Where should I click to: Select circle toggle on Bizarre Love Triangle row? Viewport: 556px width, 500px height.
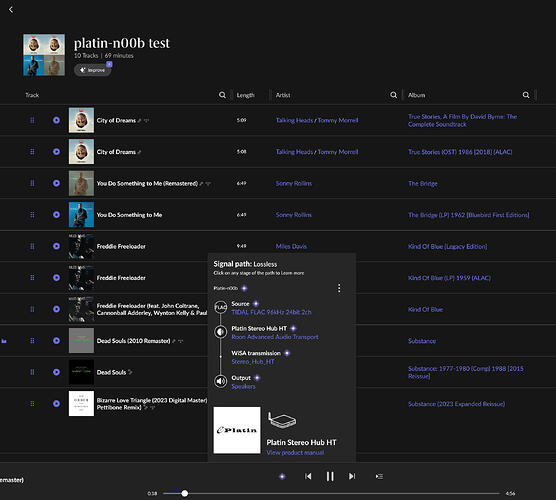click(56, 404)
